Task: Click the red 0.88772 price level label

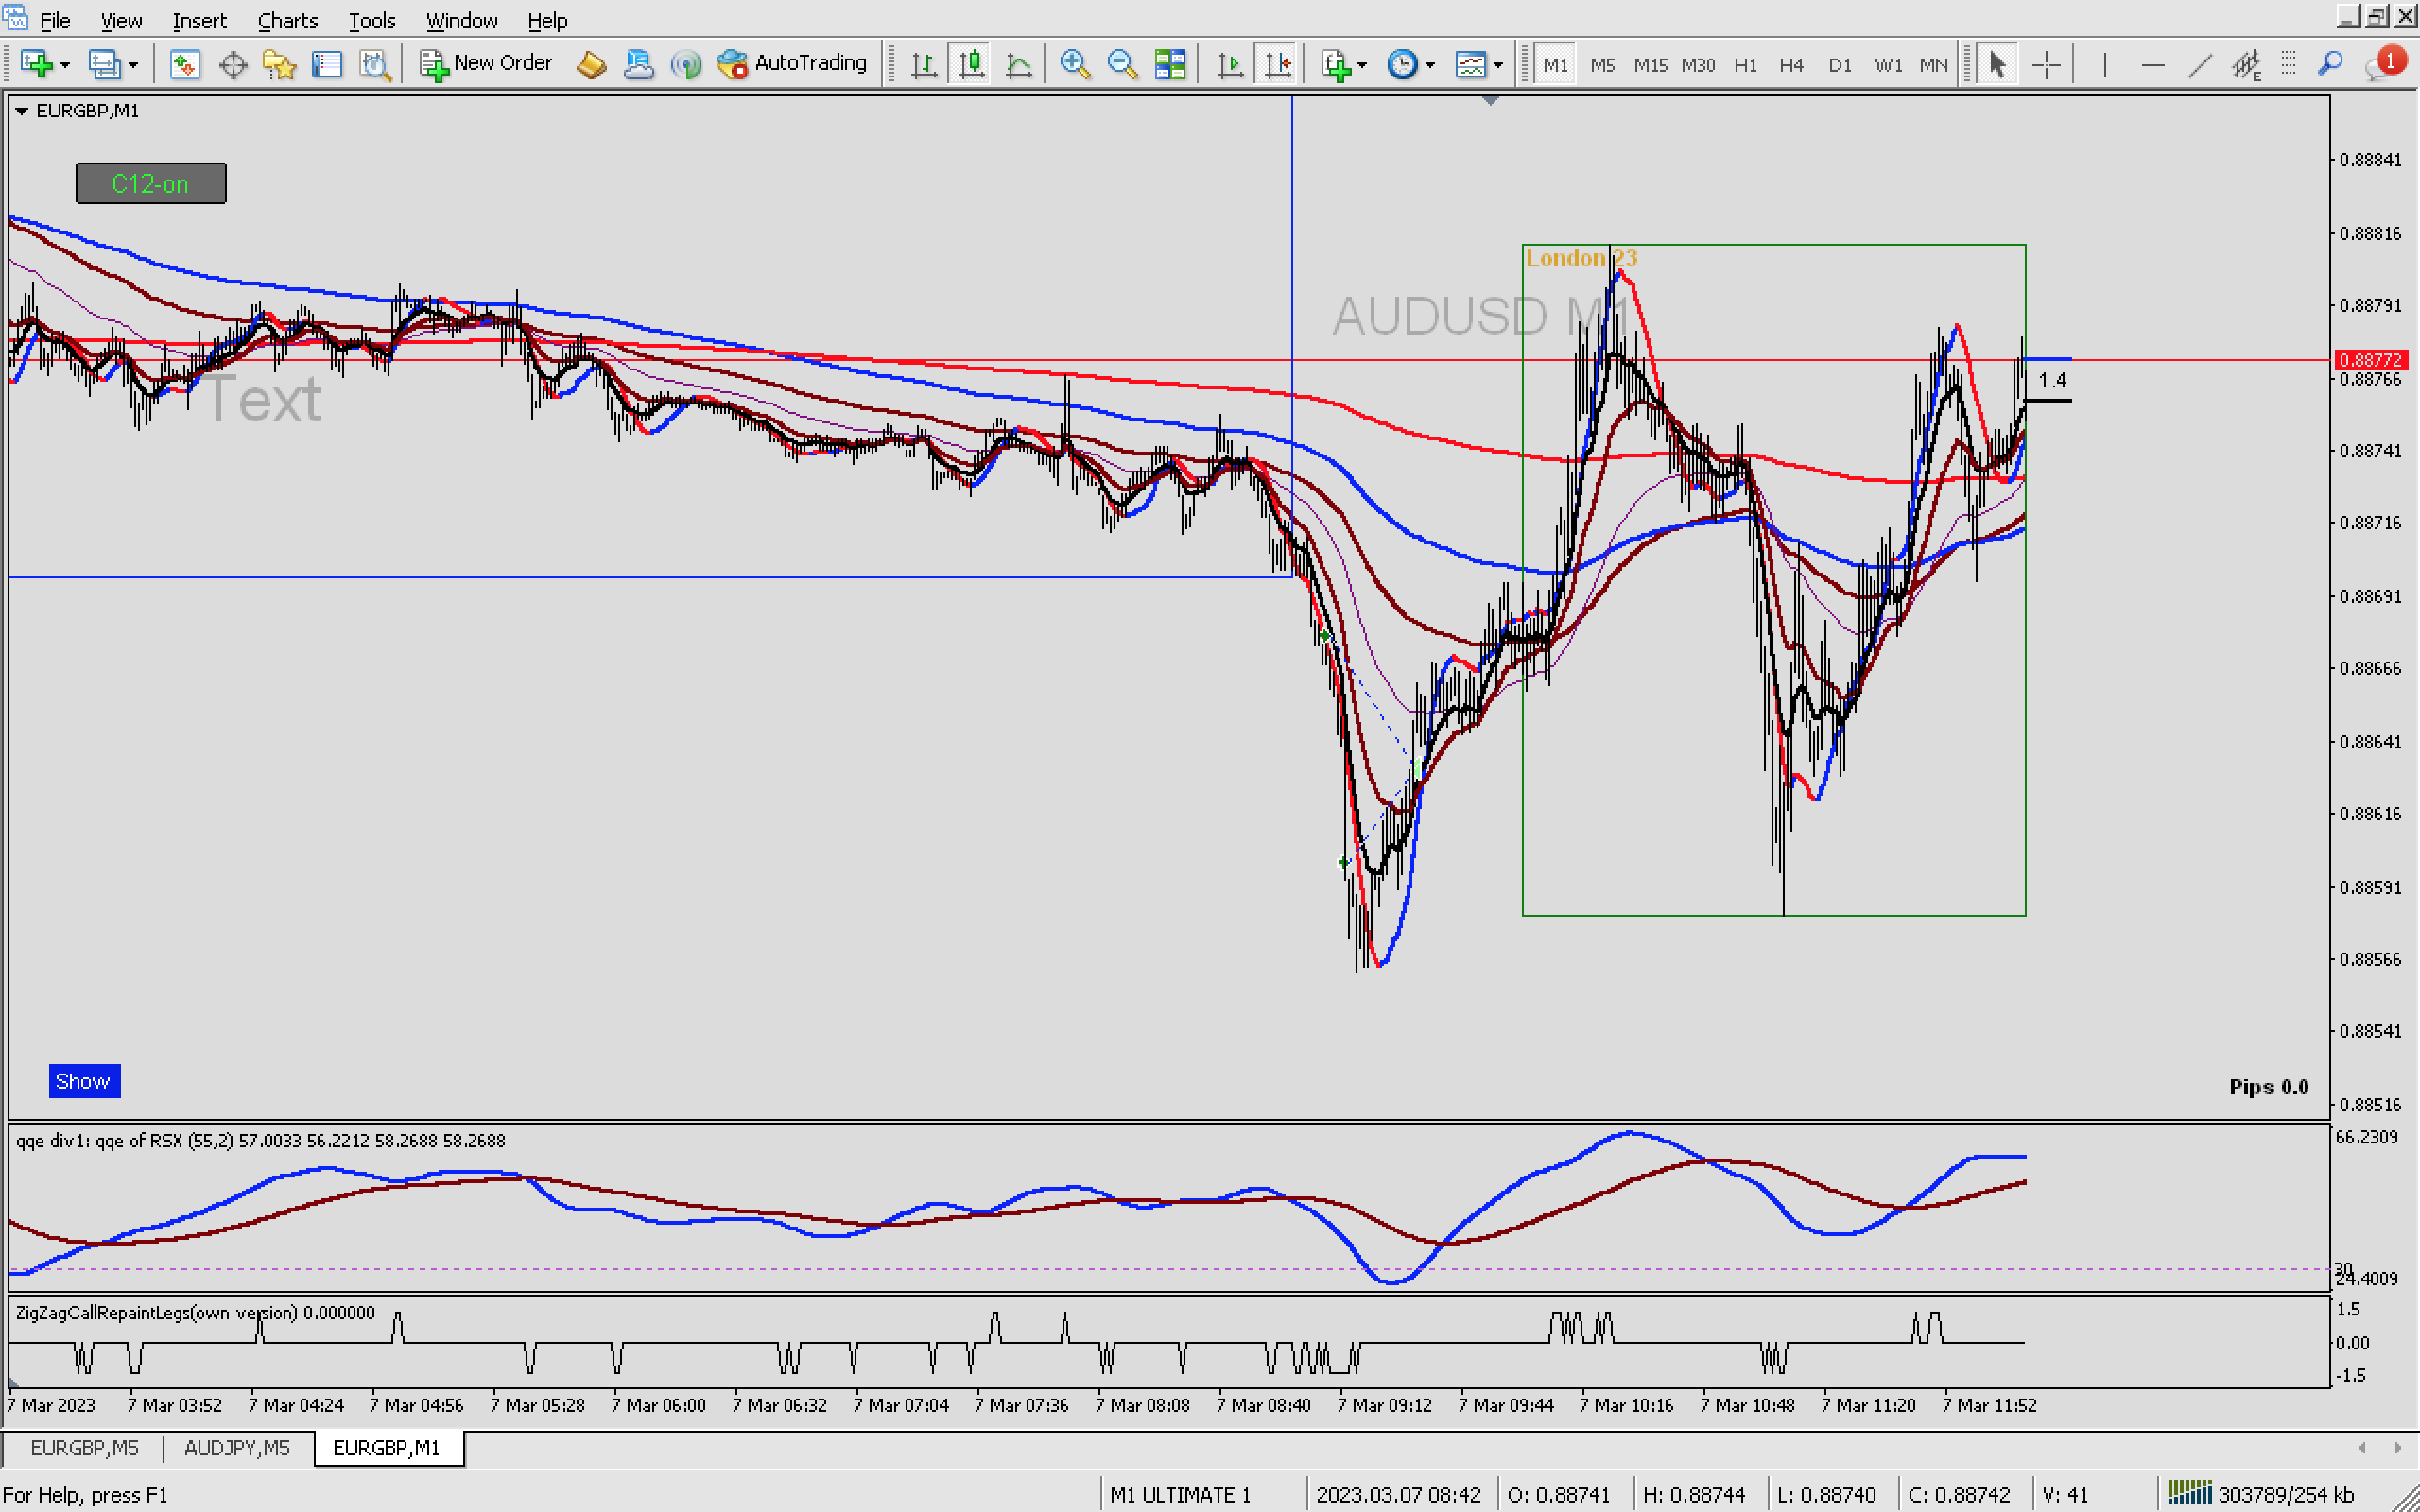Action: 2372,359
